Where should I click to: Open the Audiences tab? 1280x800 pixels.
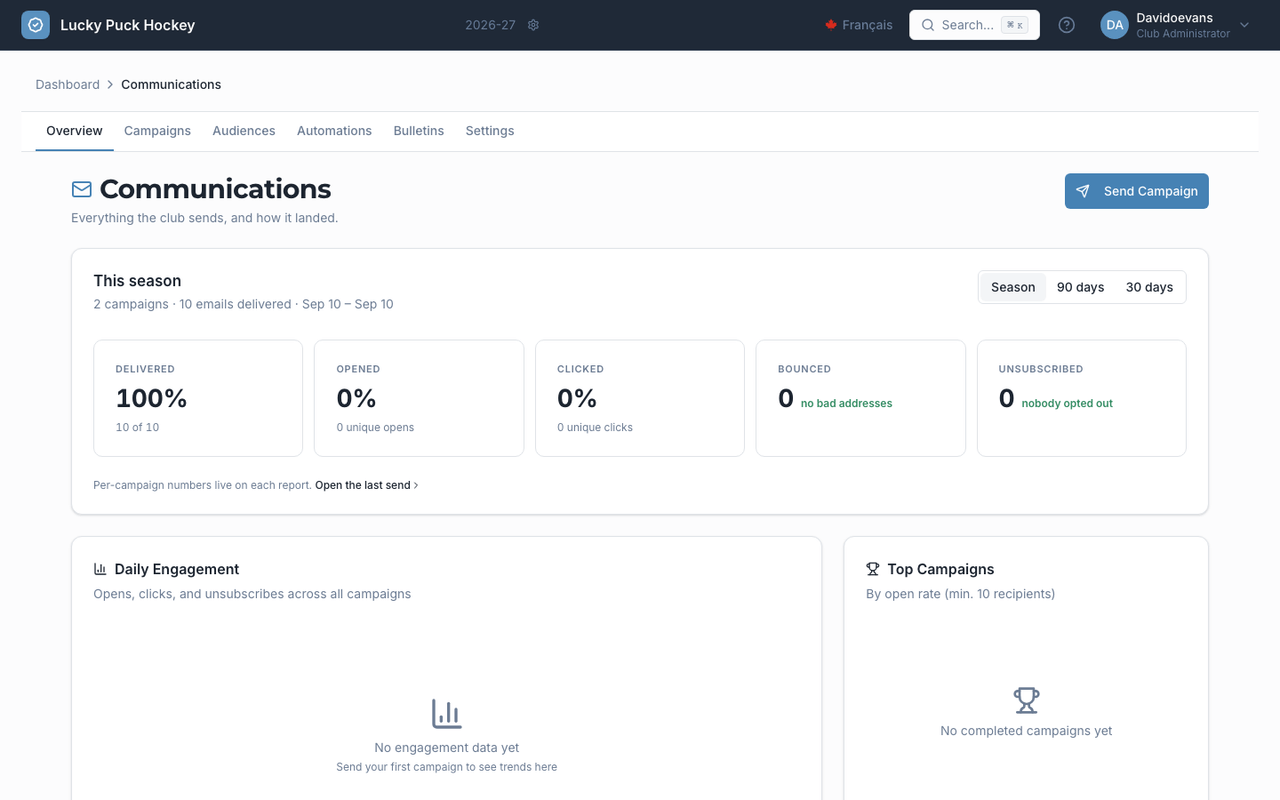[x=244, y=131]
